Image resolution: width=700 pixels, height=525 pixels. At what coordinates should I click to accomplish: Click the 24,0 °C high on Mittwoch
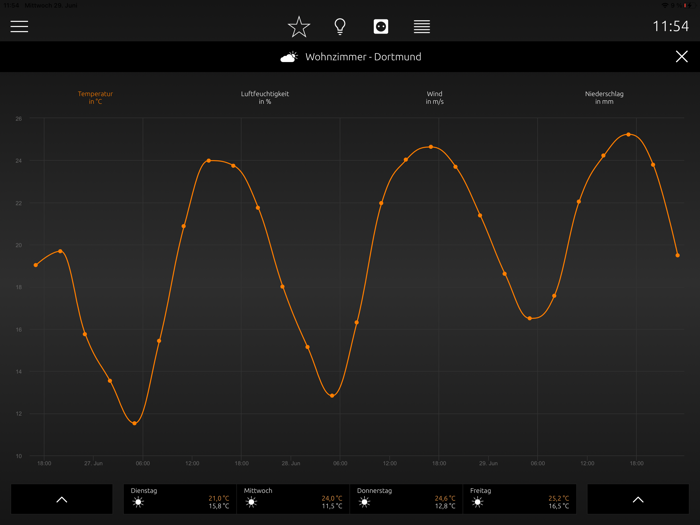332,498
